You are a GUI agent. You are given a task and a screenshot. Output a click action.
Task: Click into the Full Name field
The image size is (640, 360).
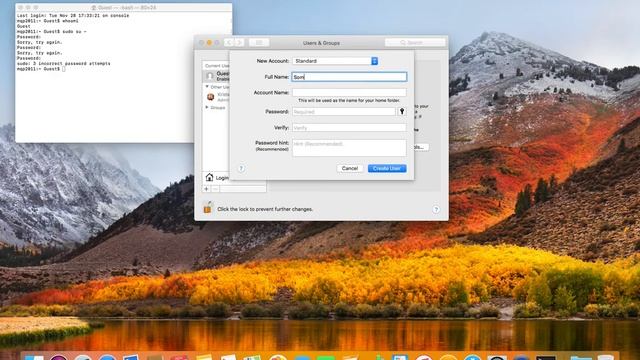[349, 77]
